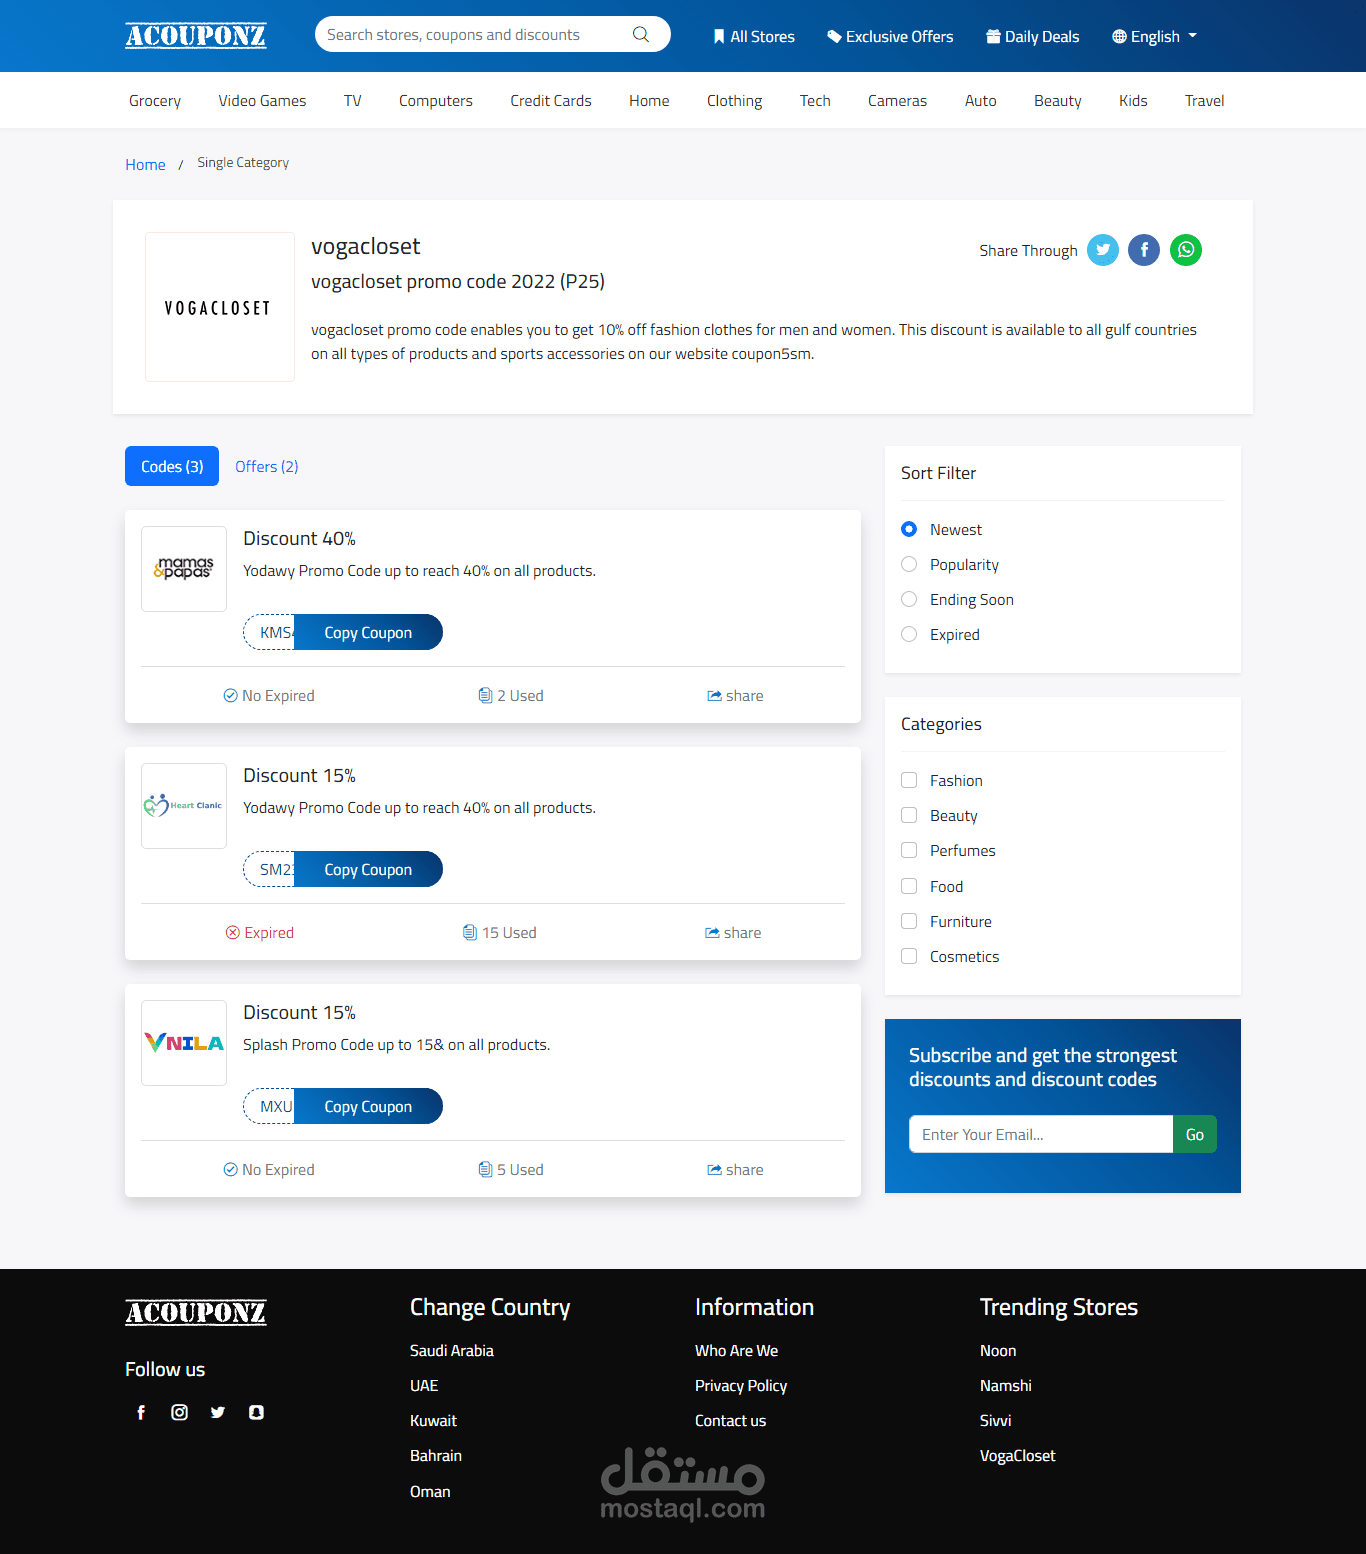Open Computers category menu
Viewport: 1366px width, 1554px height.
click(x=436, y=101)
